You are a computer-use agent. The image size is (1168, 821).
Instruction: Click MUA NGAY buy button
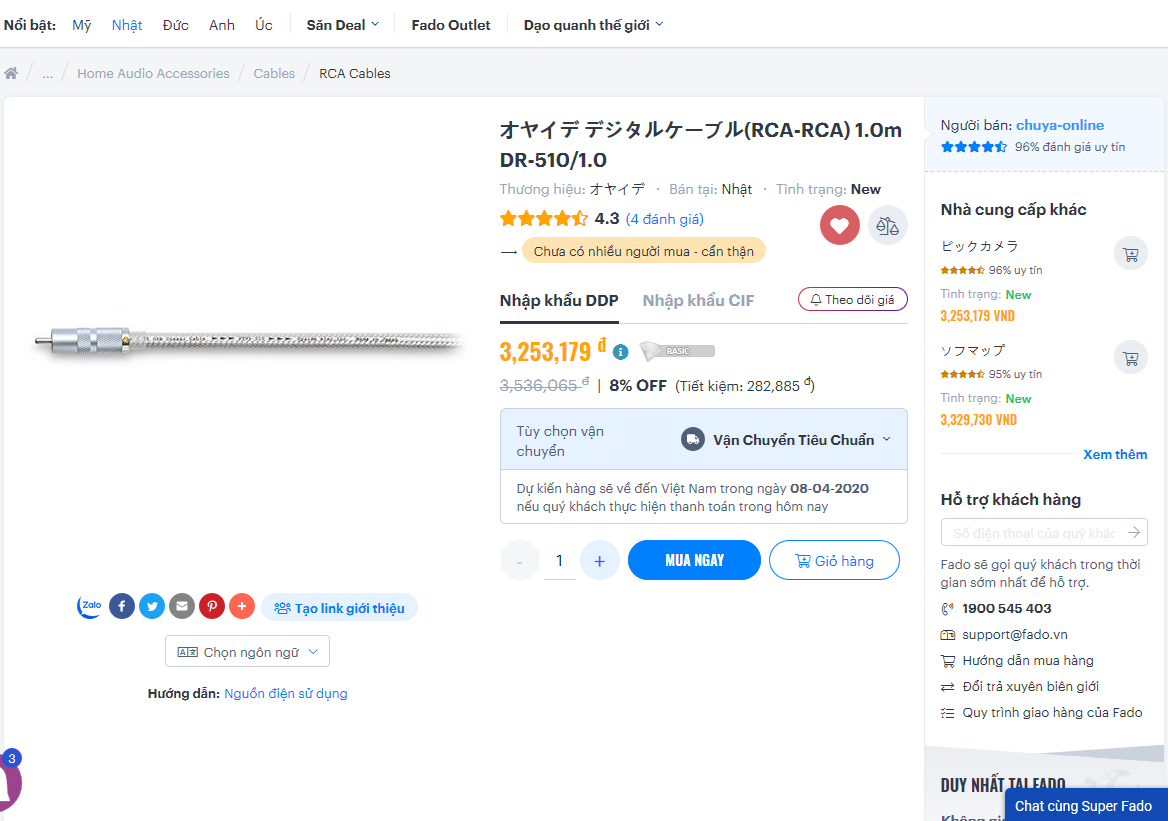click(694, 560)
